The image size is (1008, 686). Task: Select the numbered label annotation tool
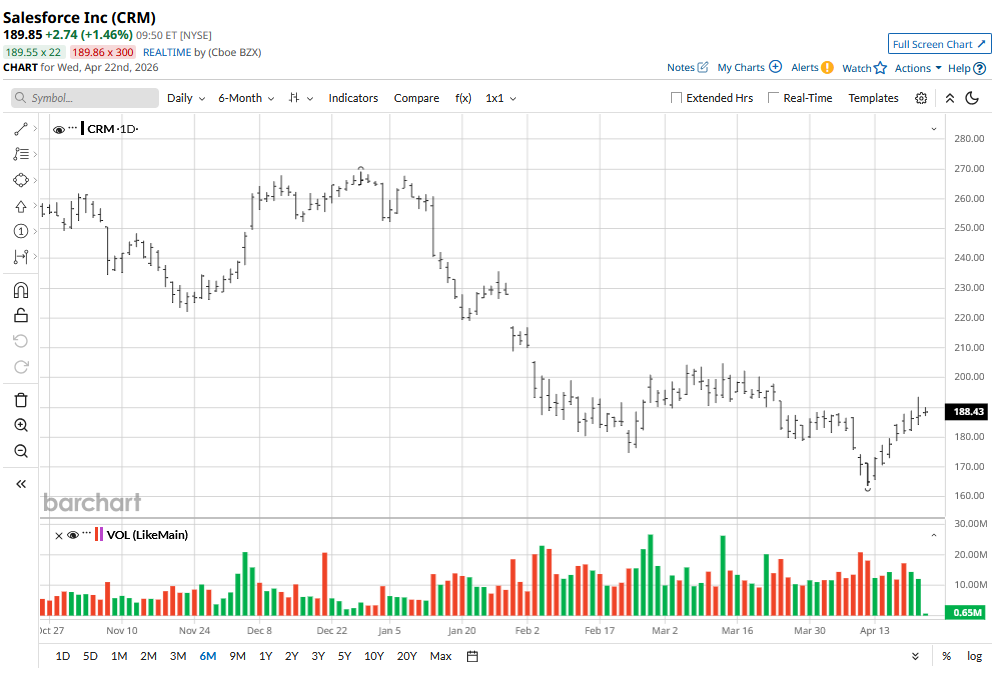pos(21,231)
